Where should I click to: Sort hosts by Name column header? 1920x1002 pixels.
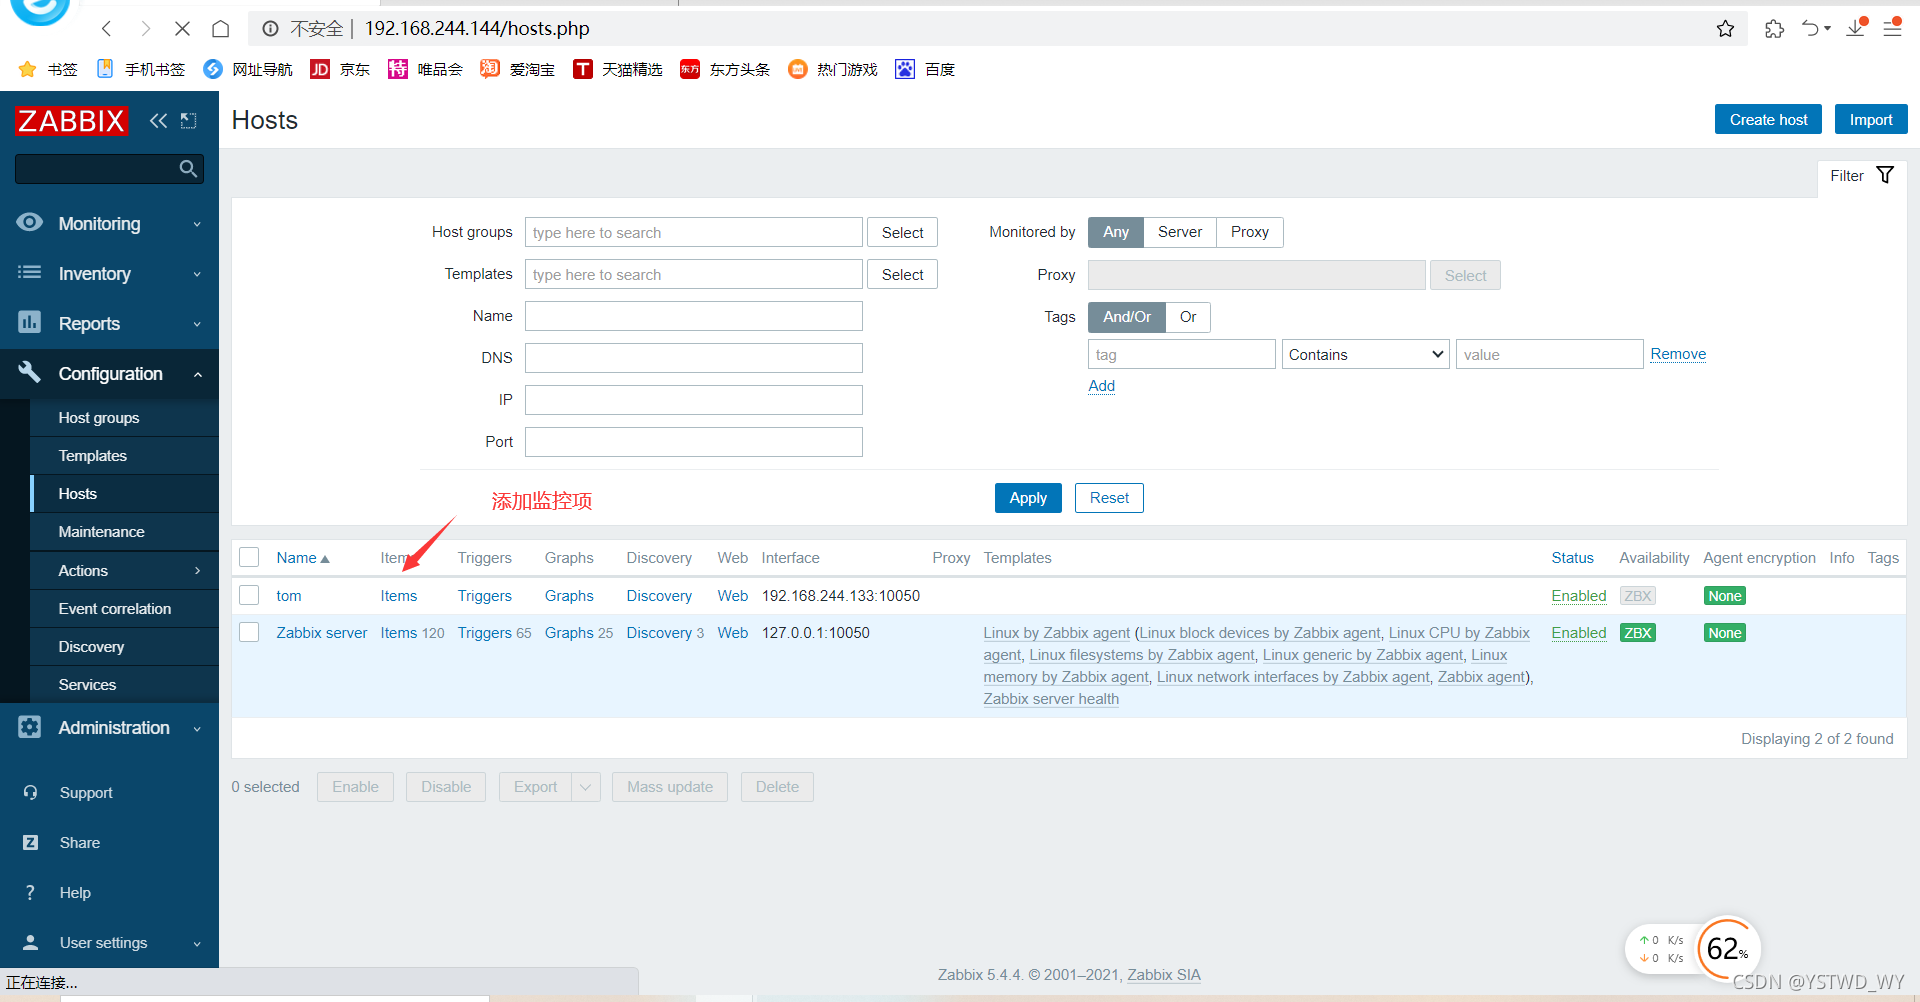(x=303, y=558)
